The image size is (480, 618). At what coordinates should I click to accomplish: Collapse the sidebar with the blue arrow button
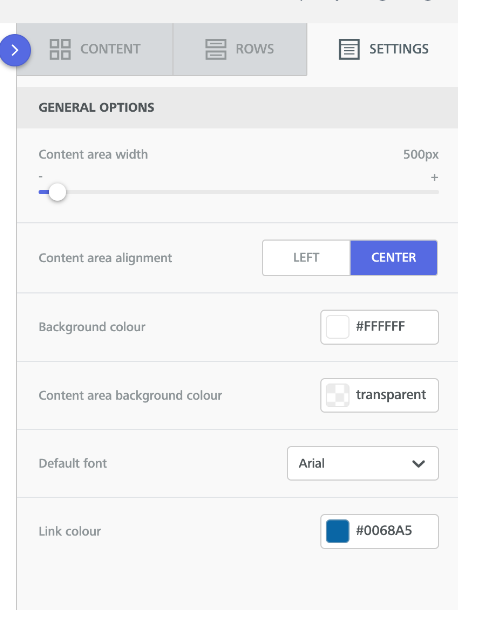15,50
